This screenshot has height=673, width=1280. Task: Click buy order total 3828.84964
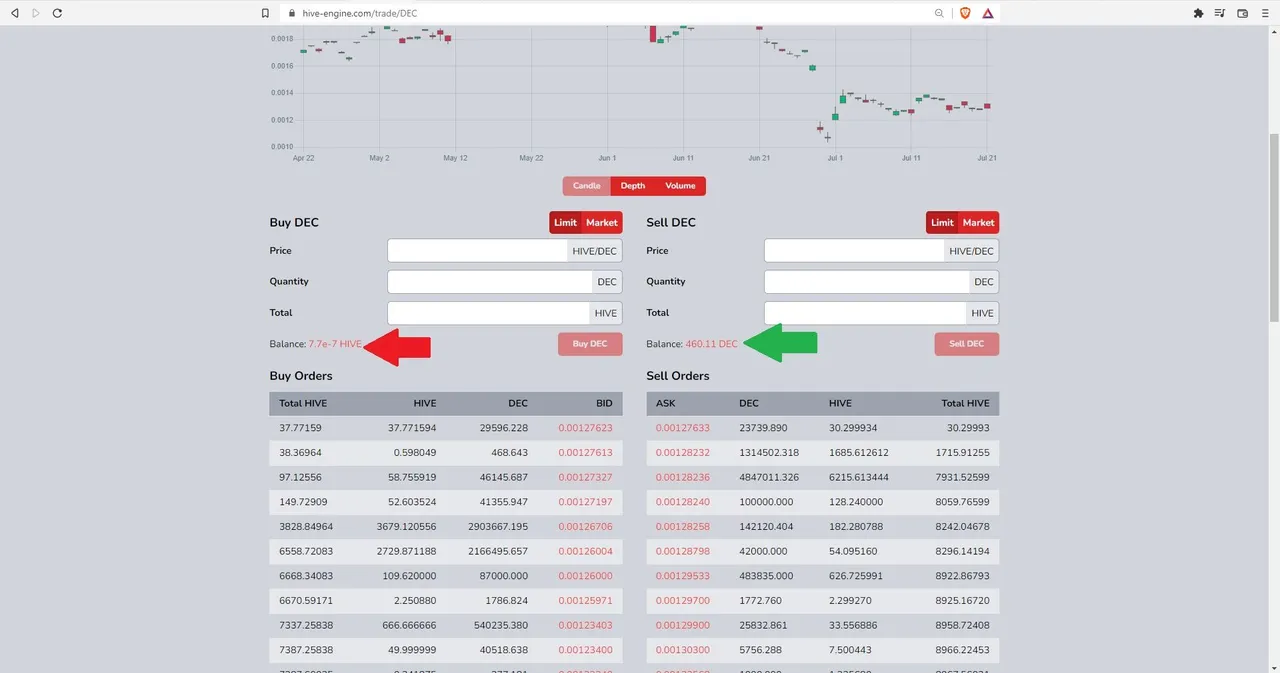(x=306, y=526)
